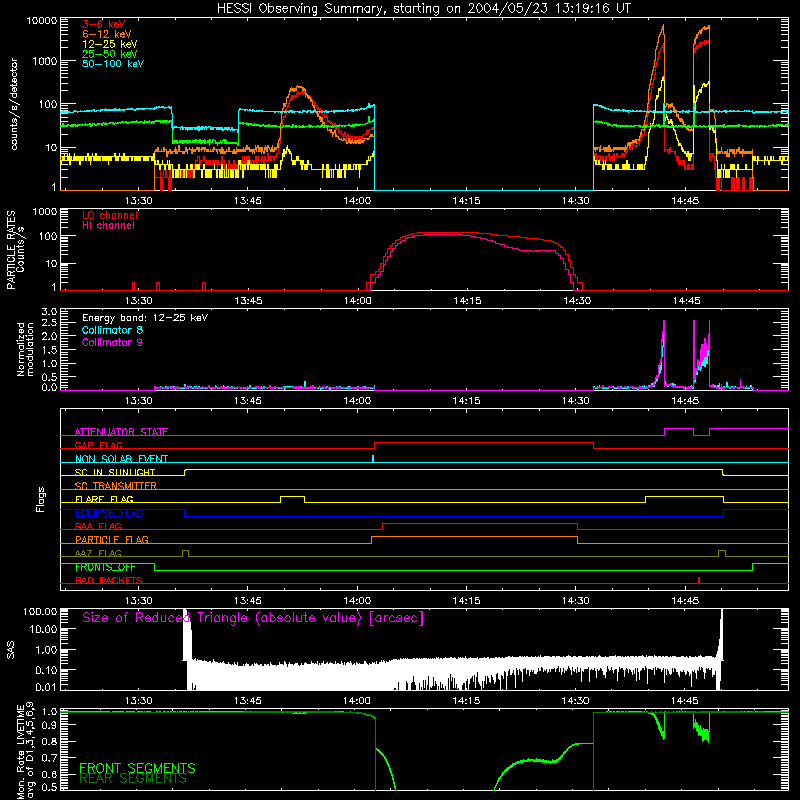Click the GAP FLAG label
This screenshot has height=800, width=800.
pos(98,445)
